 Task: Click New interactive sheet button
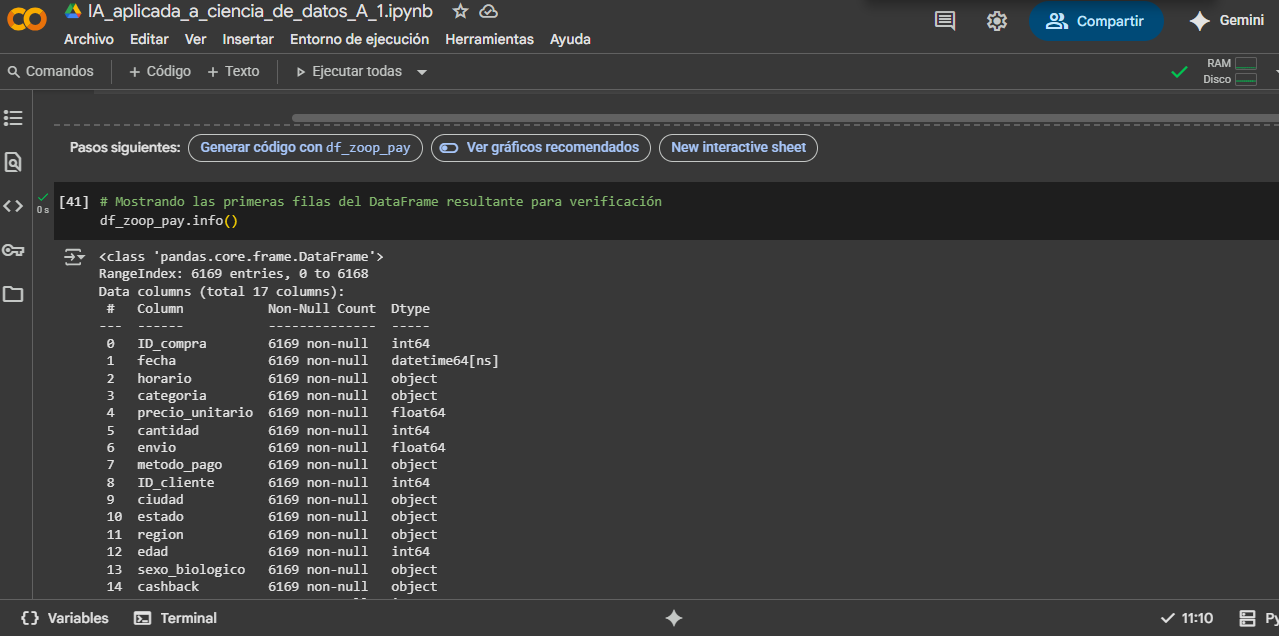[x=738, y=147]
